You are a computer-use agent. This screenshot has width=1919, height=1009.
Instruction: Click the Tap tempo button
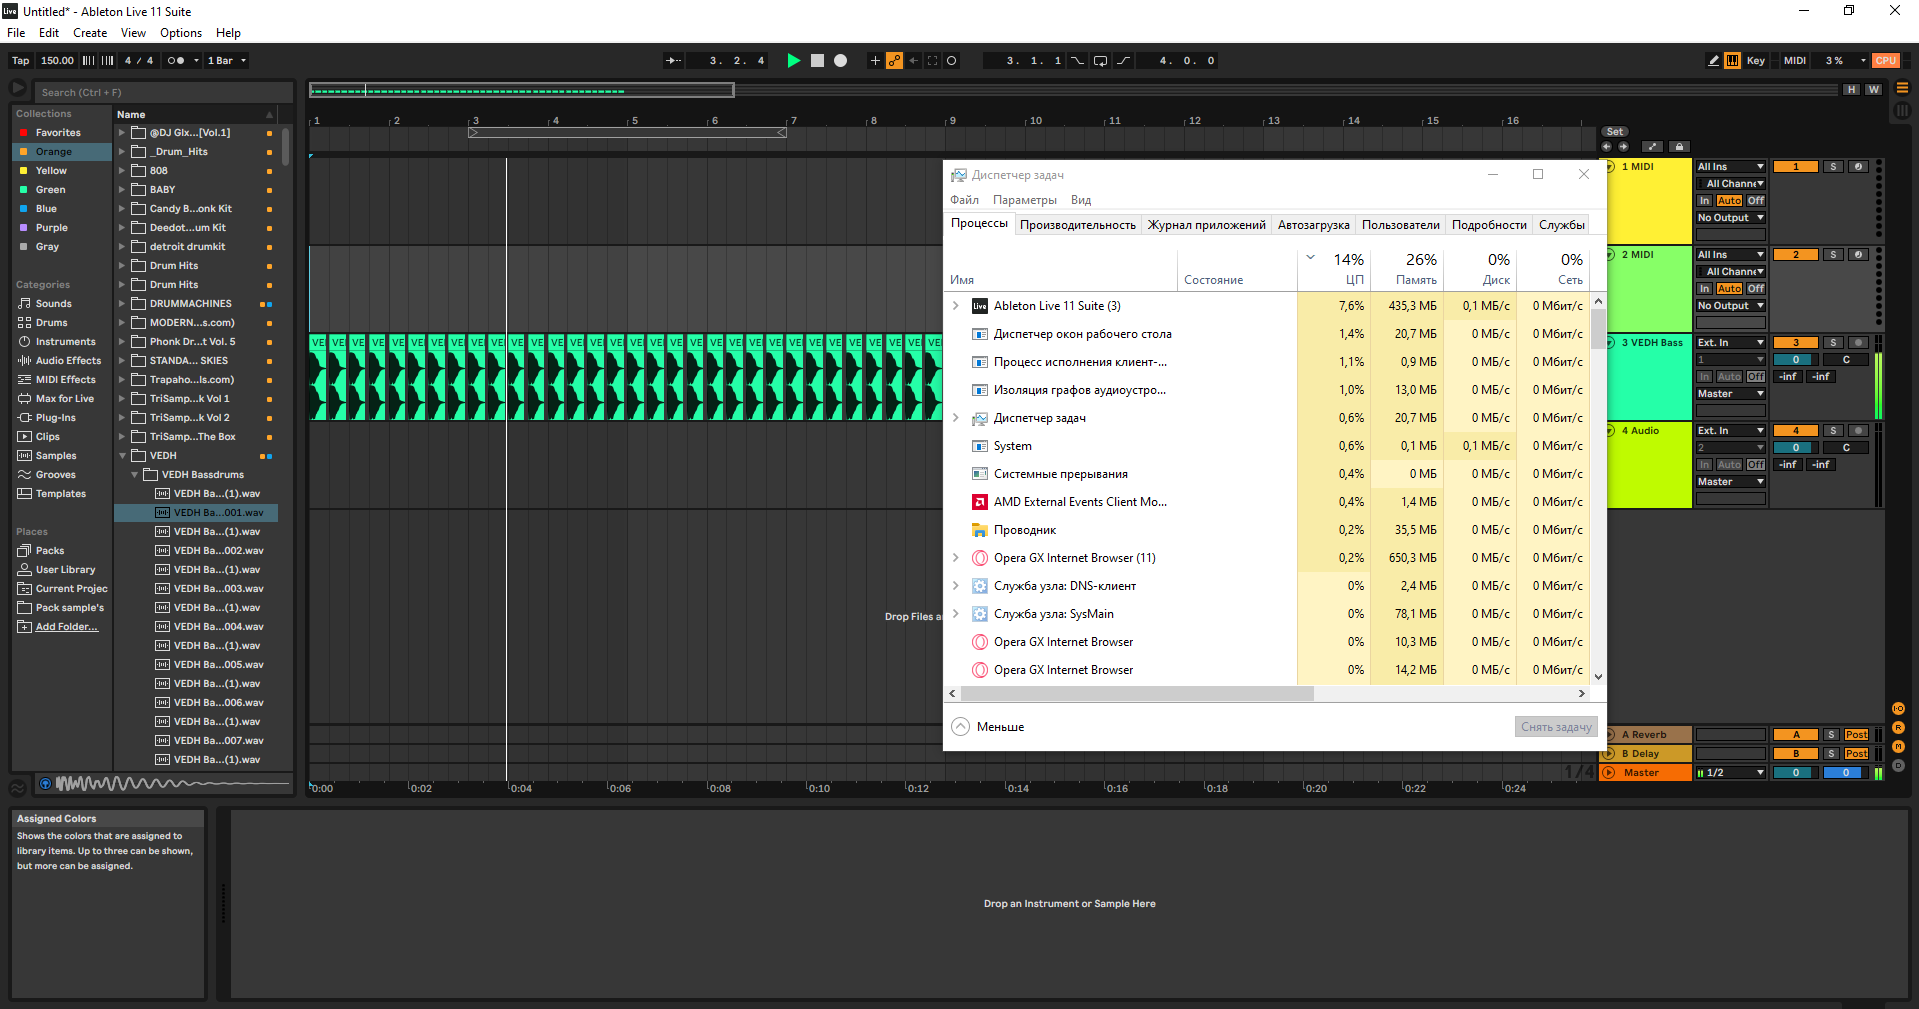21,61
